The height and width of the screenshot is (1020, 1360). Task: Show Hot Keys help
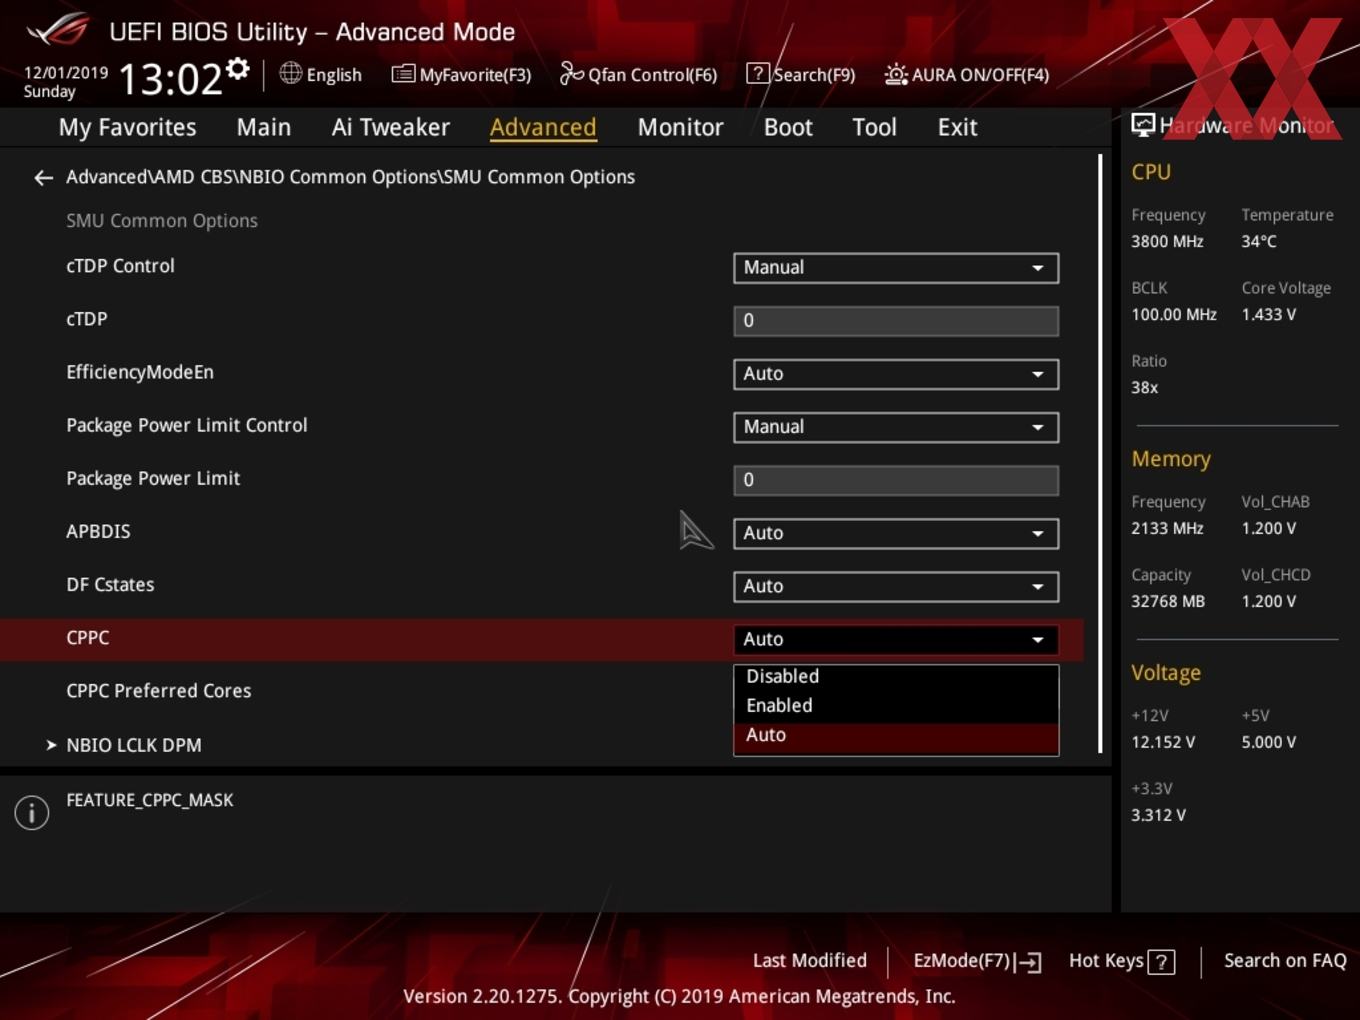point(1121,961)
